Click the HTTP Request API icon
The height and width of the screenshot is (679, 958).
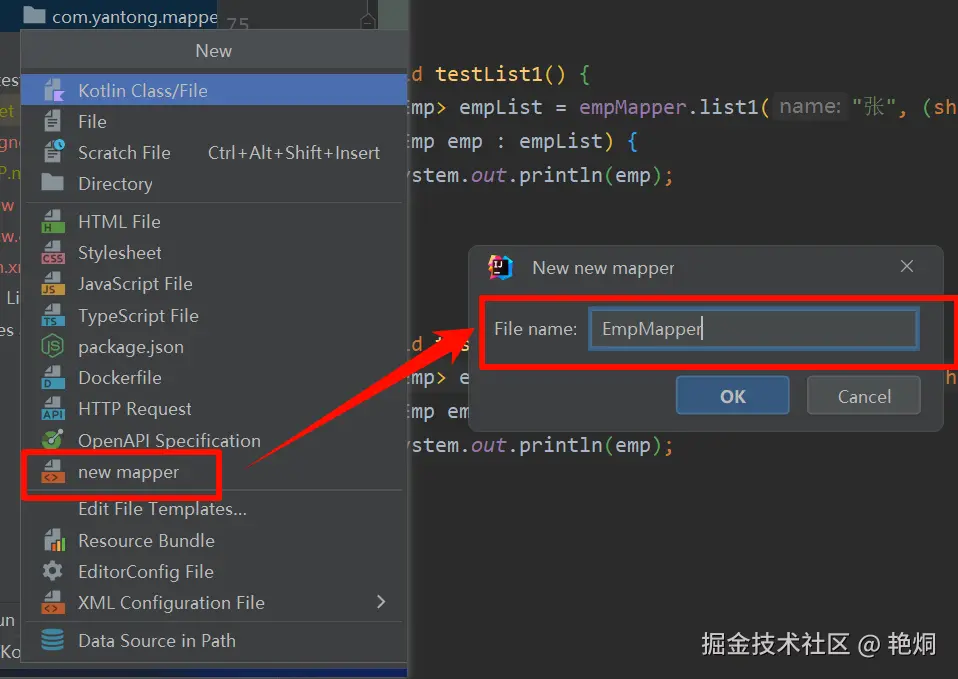click(53, 408)
